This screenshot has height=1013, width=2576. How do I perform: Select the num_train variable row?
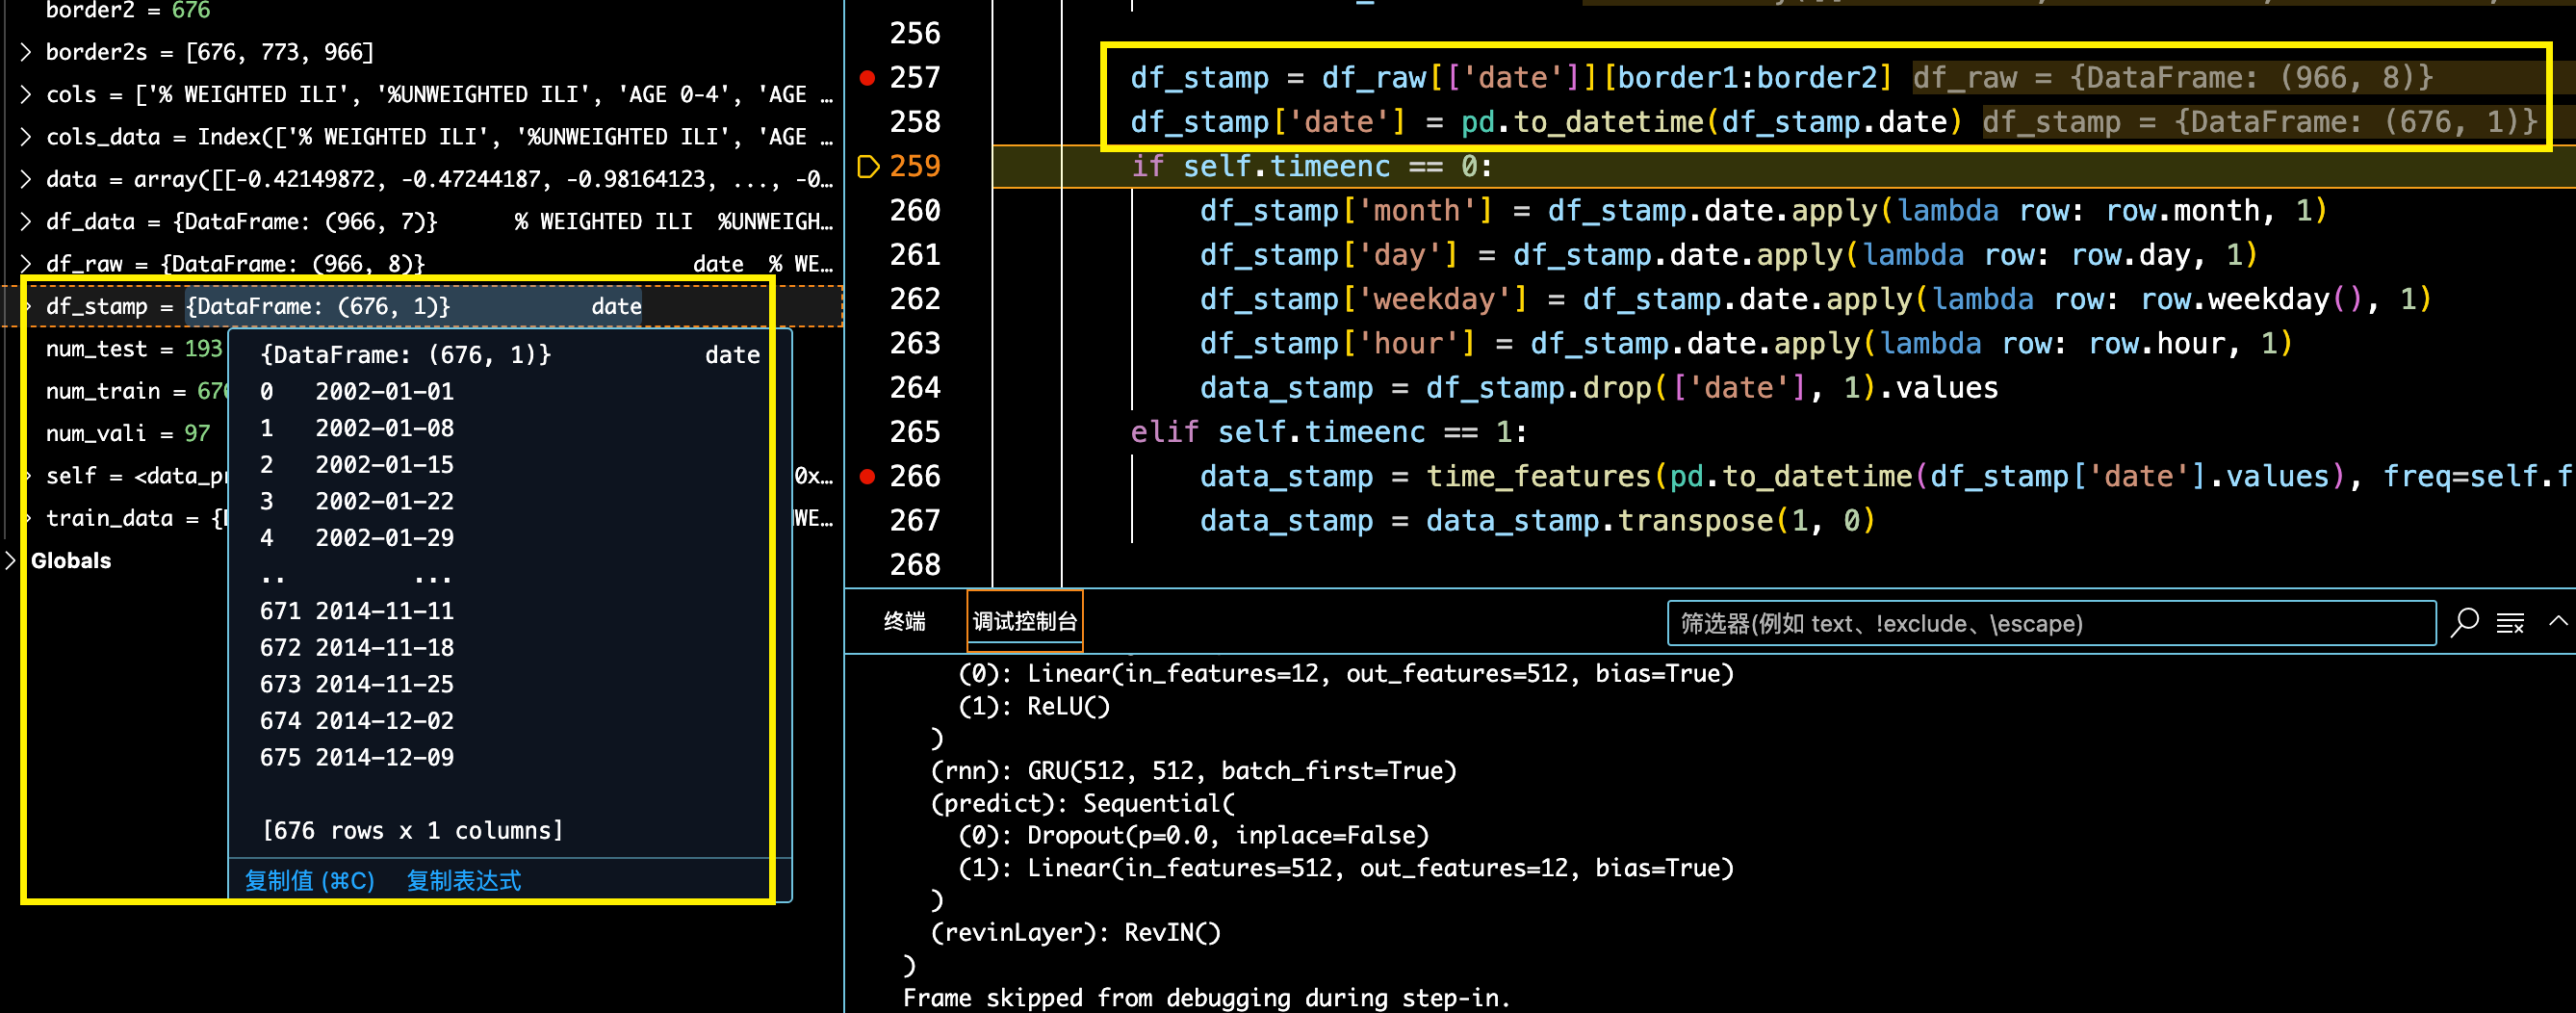point(136,391)
